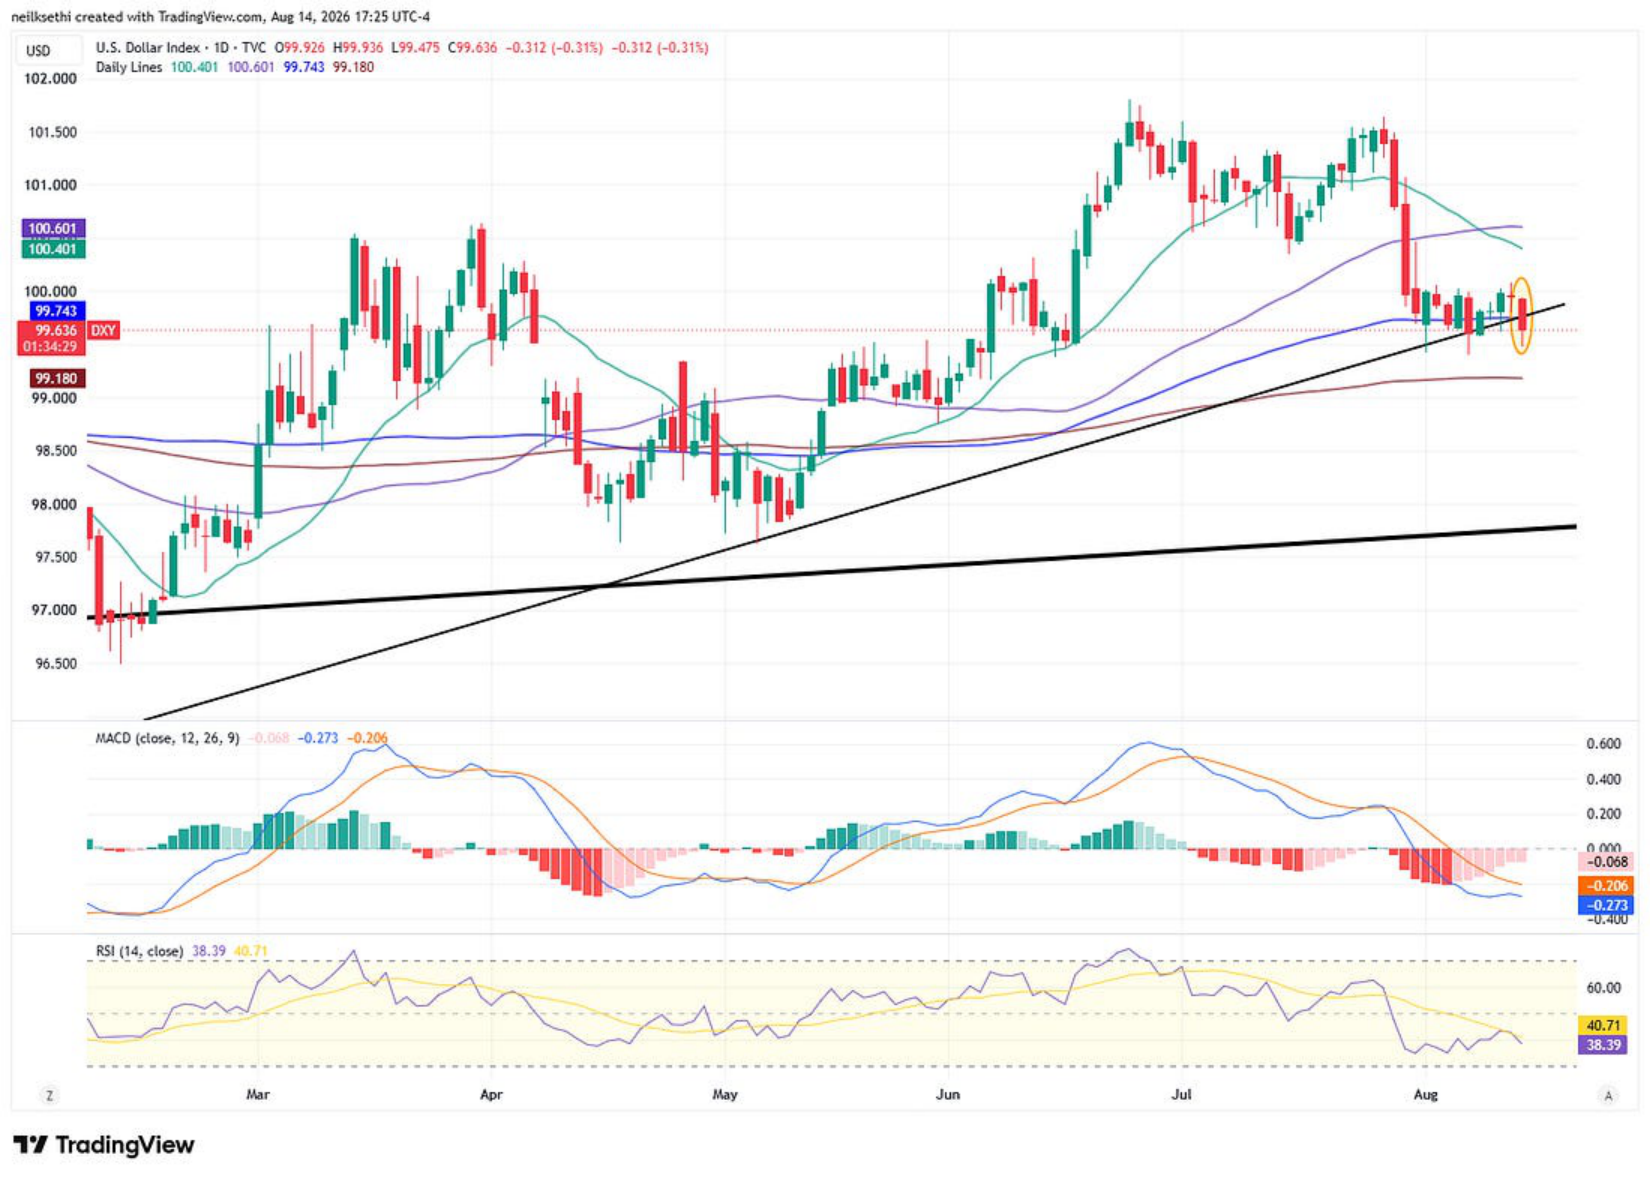1650x1179 pixels.
Task: Click the 38.39 value in RSI legend
Action: 208,951
